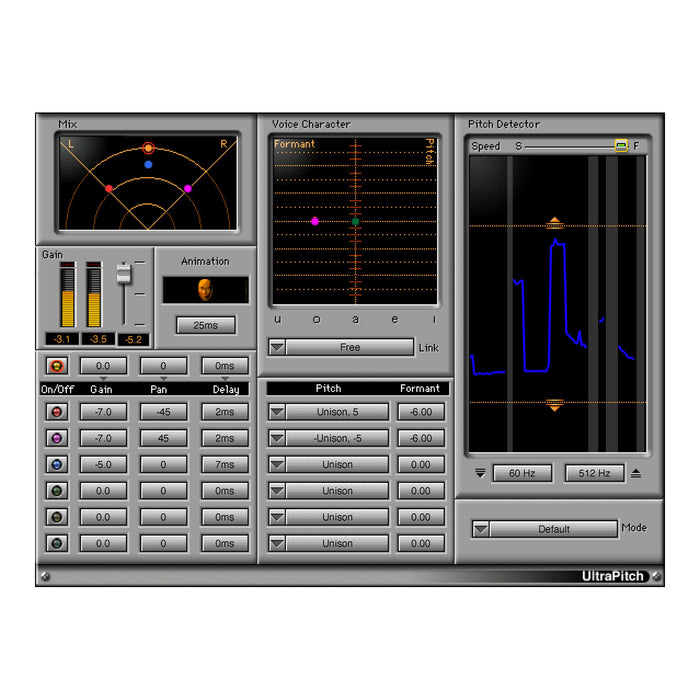Screen dimensions: 700x700
Task: Click the vowel 'a' label under grid
Action: point(355,319)
